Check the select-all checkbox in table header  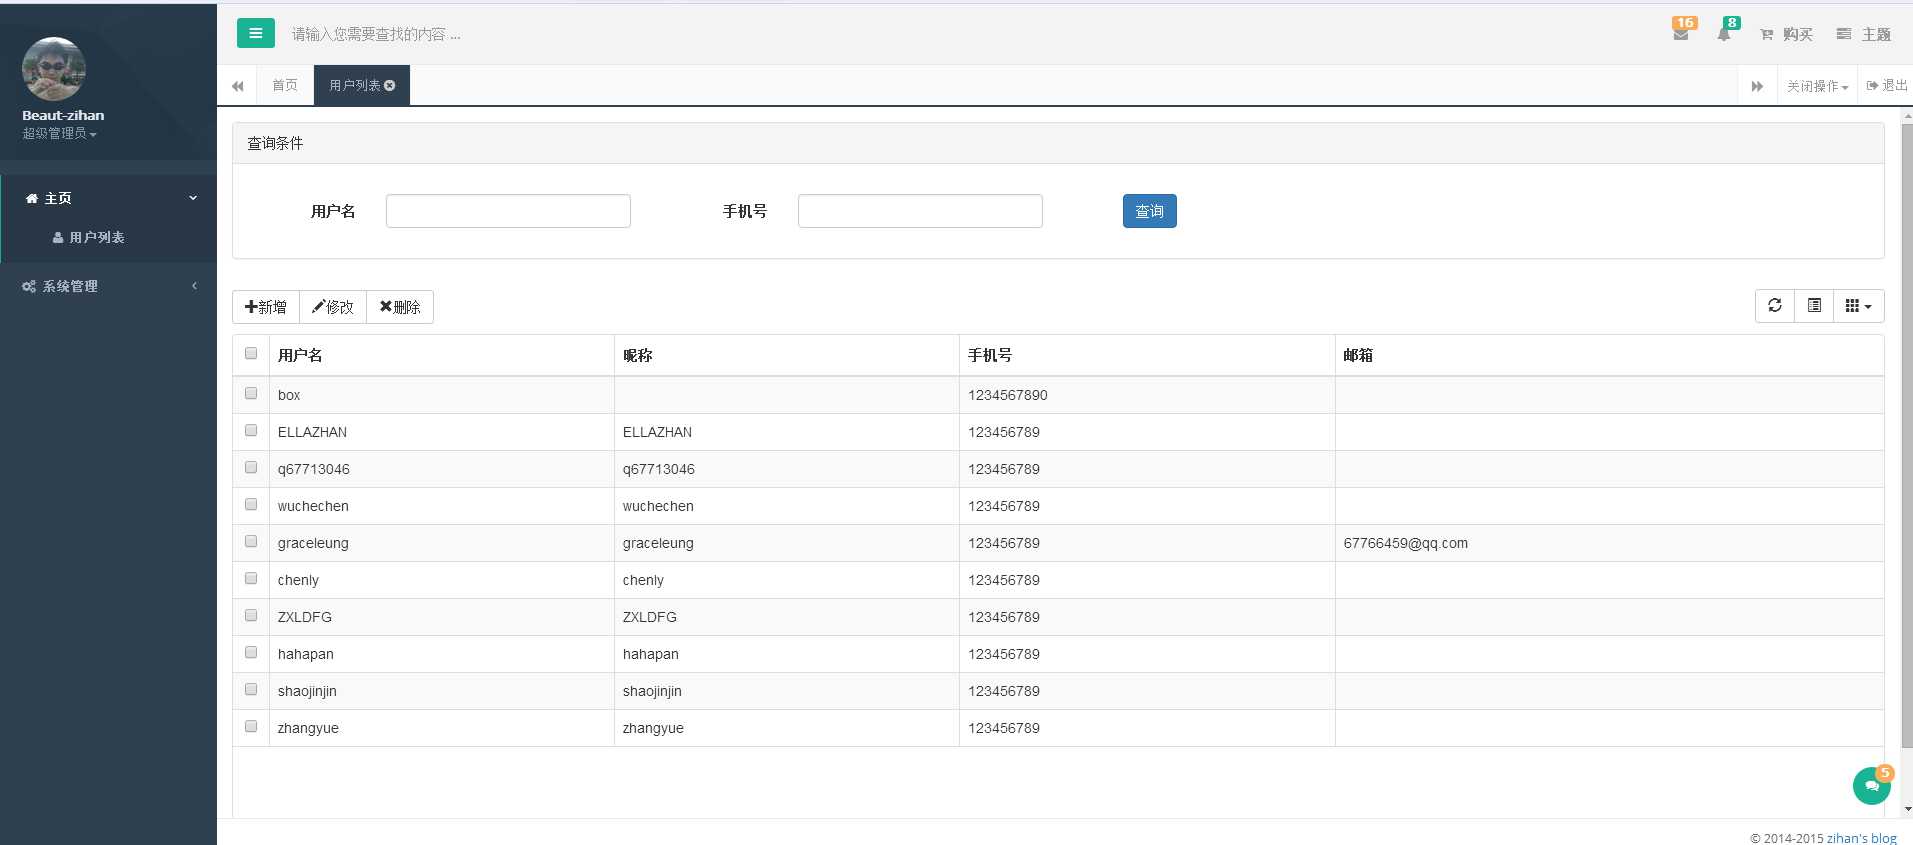pos(251,354)
